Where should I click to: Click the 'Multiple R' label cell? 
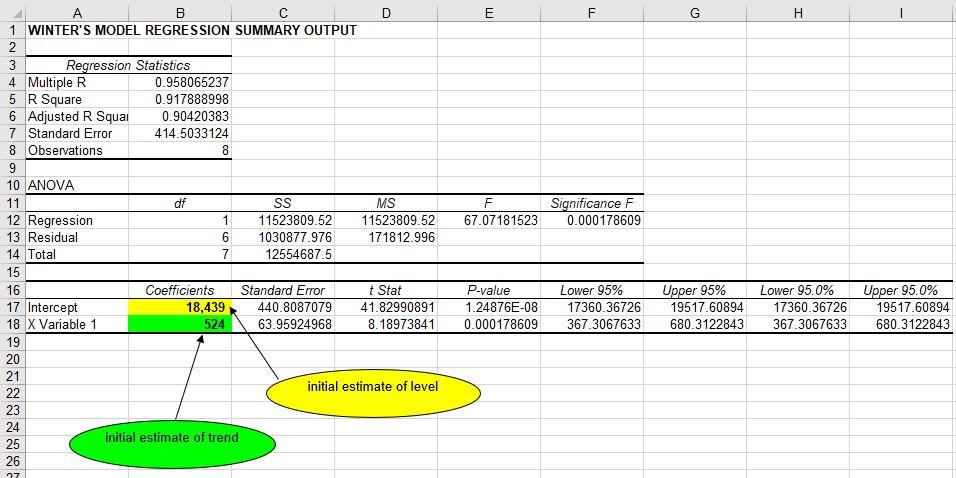pos(77,82)
